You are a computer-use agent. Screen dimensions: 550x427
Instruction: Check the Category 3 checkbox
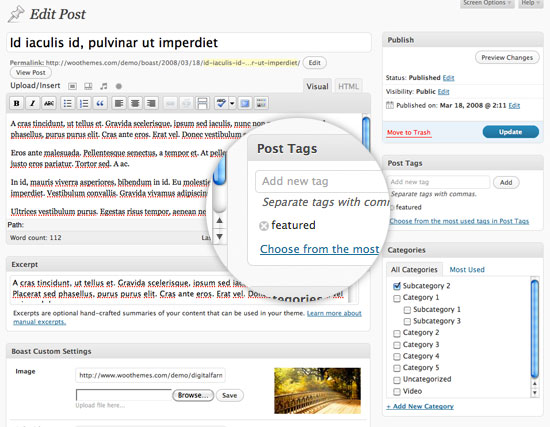point(397,345)
